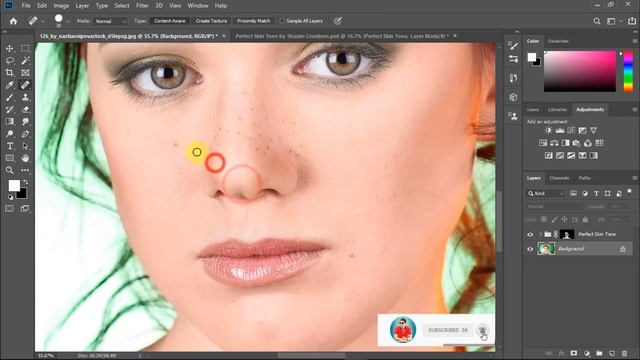This screenshot has height=360, width=640.
Task: Select the Rectangular Marquee tool
Action: (x=25, y=49)
